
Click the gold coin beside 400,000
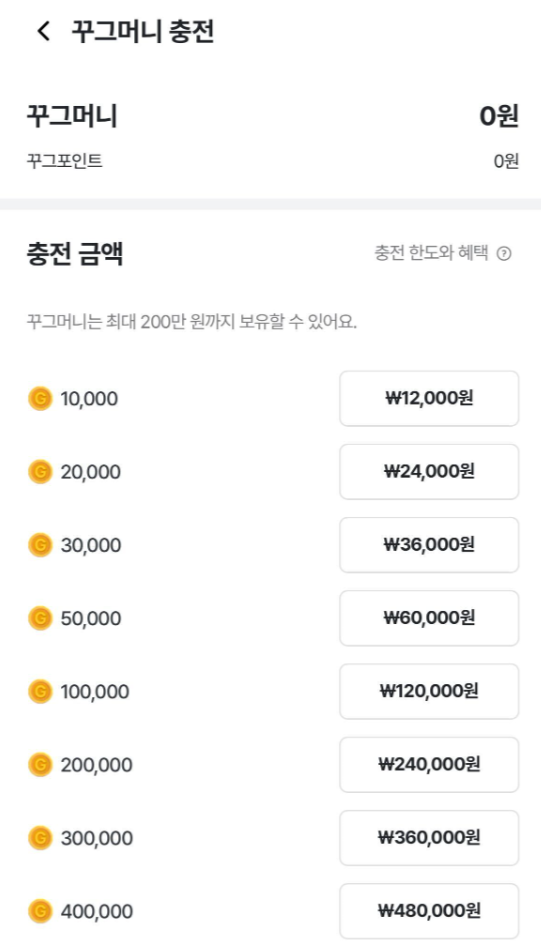tap(40, 911)
